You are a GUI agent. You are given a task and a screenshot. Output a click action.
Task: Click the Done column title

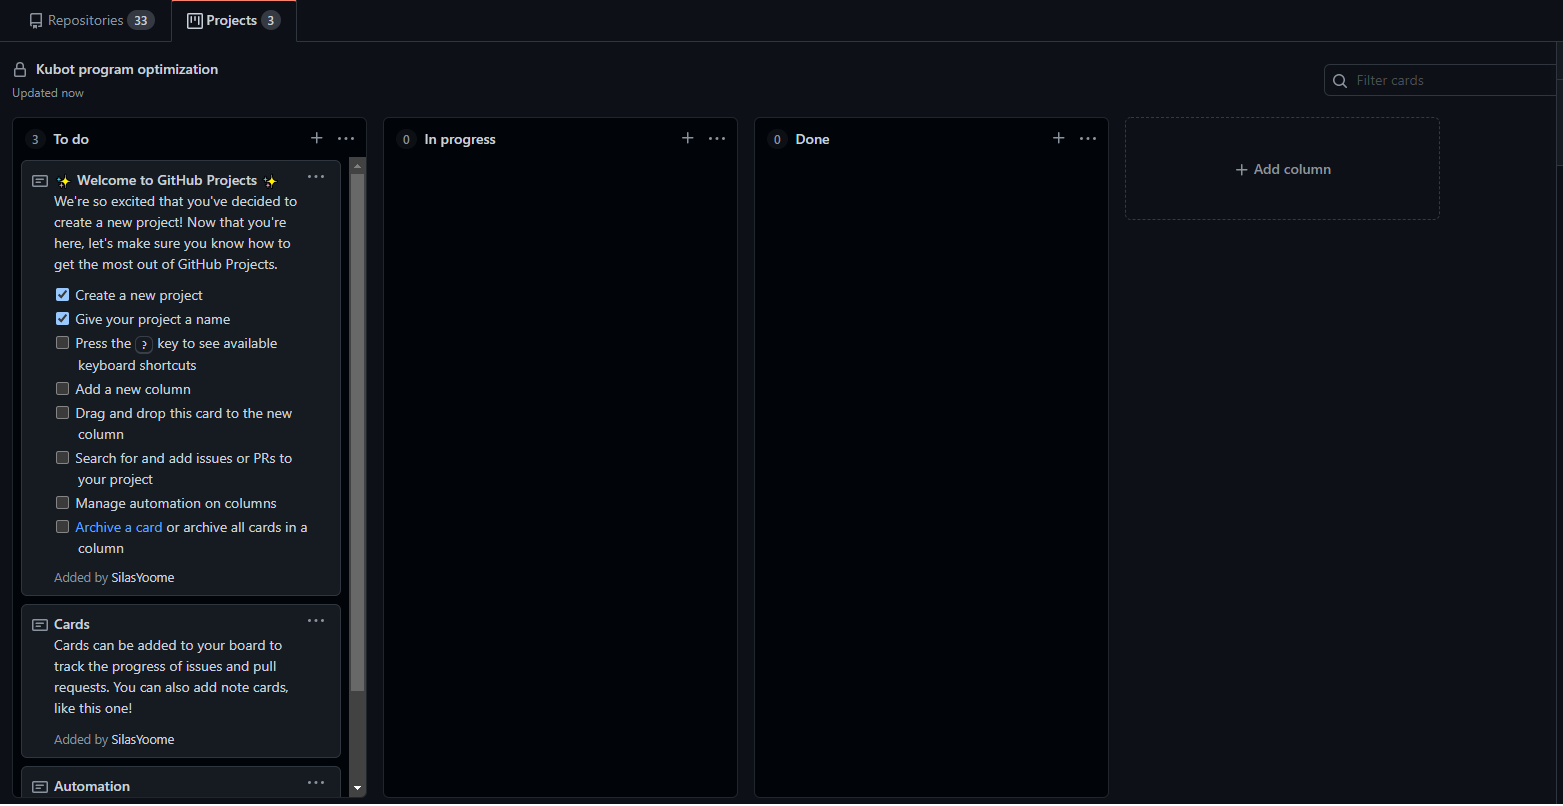812,139
